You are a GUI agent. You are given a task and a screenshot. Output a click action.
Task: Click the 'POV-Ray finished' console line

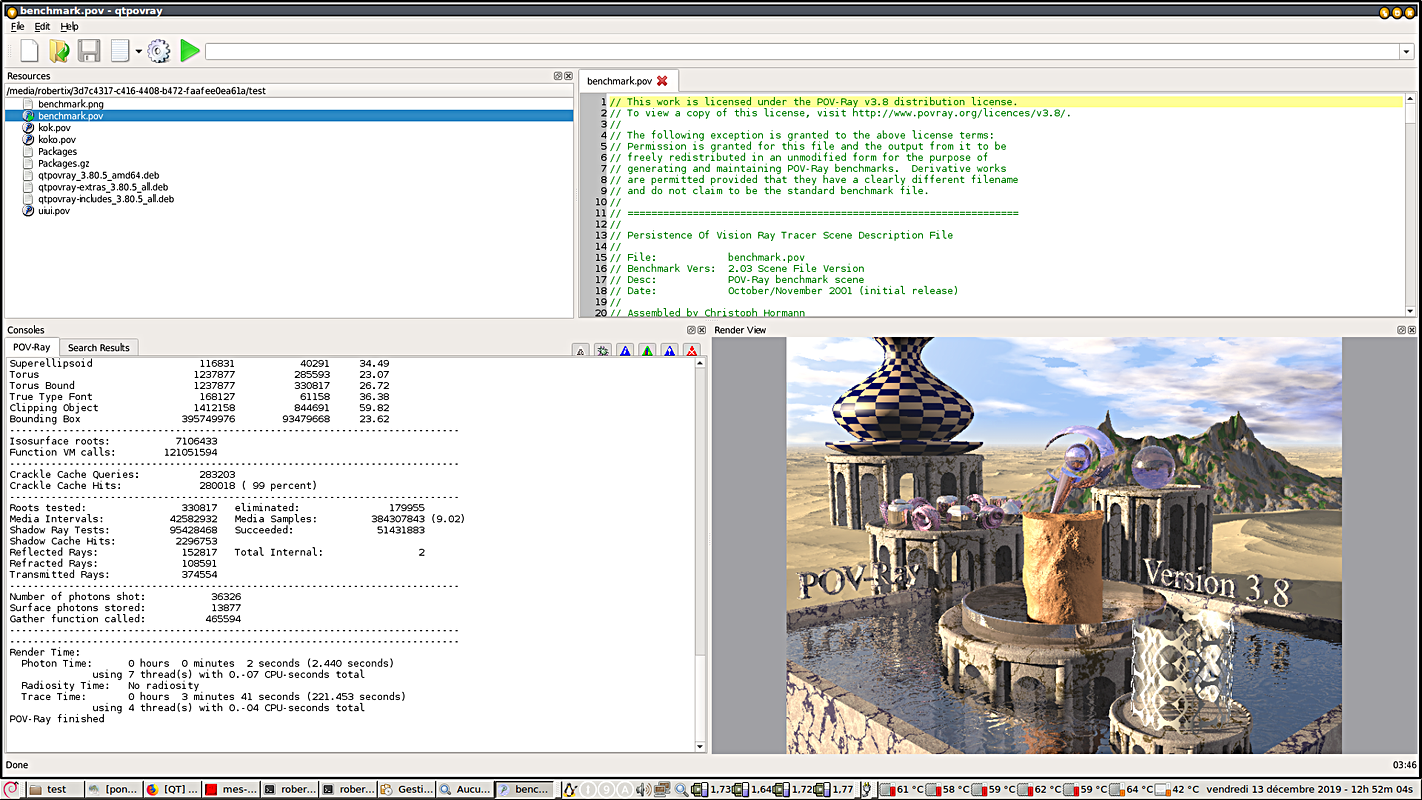[x=57, y=719]
